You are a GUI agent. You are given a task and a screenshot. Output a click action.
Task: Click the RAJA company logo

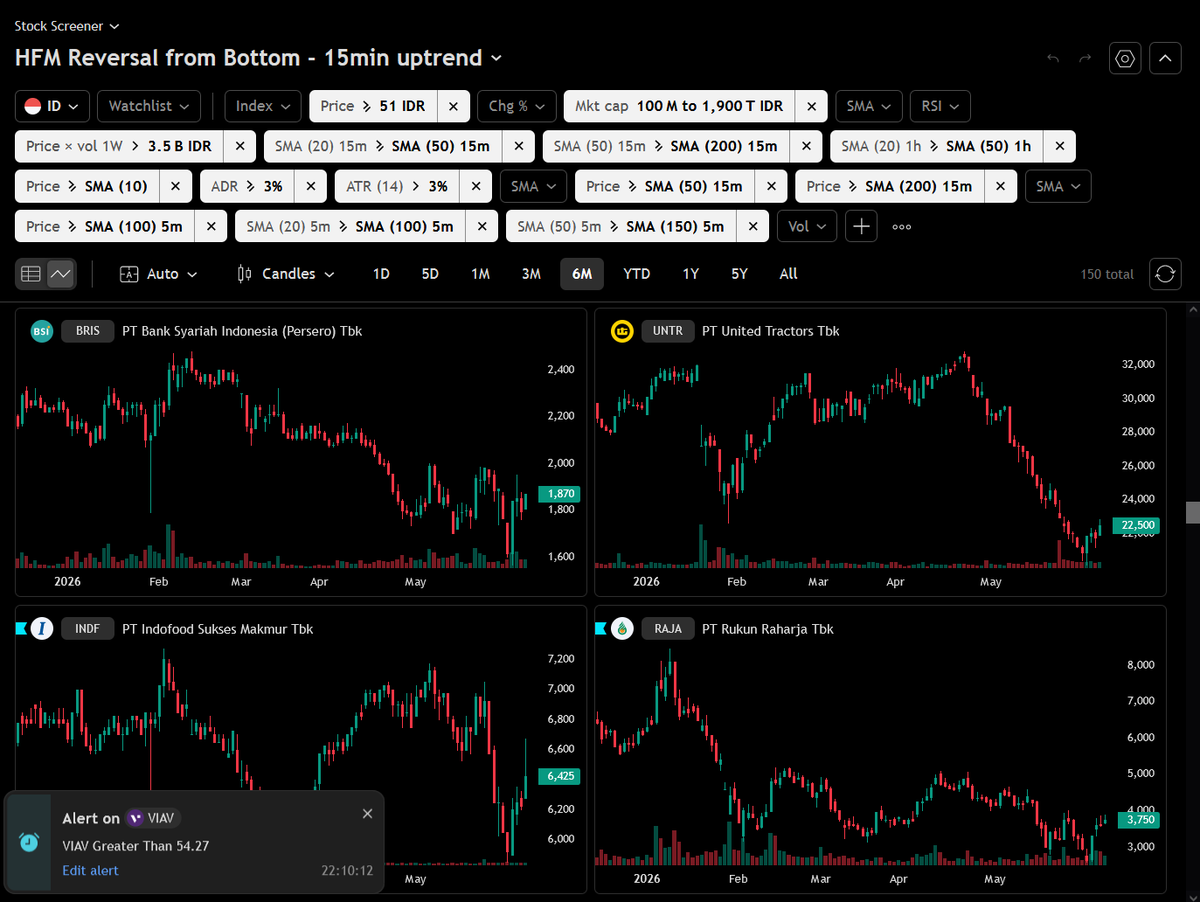pos(622,629)
